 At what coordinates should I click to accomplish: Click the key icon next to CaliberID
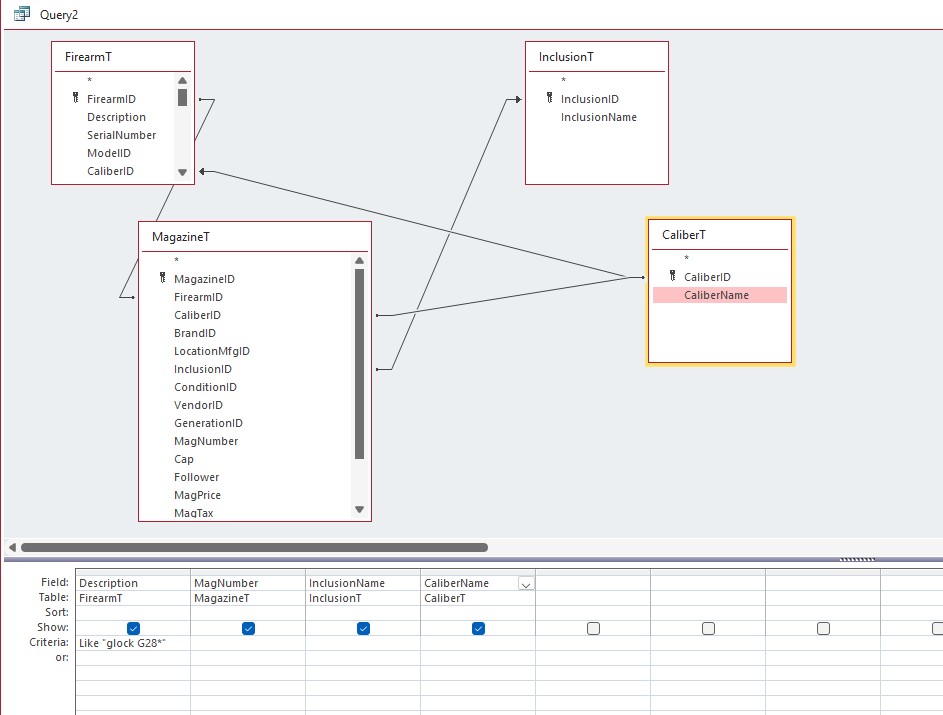click(673, 277)
